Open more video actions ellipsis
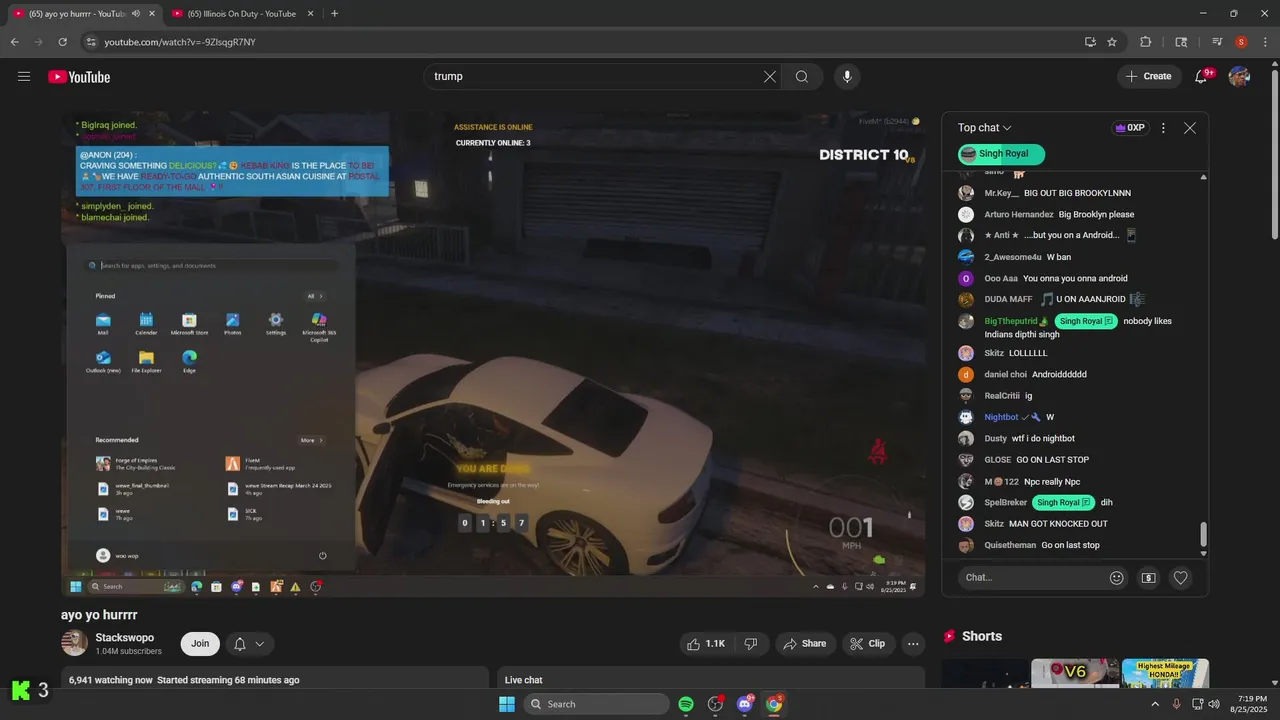 coord(913,644)
